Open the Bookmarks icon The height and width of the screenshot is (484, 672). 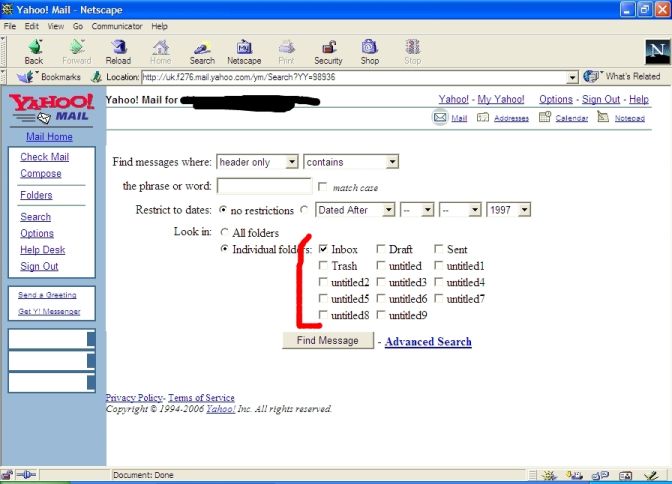pyautogui.click(x=25, y=77)
